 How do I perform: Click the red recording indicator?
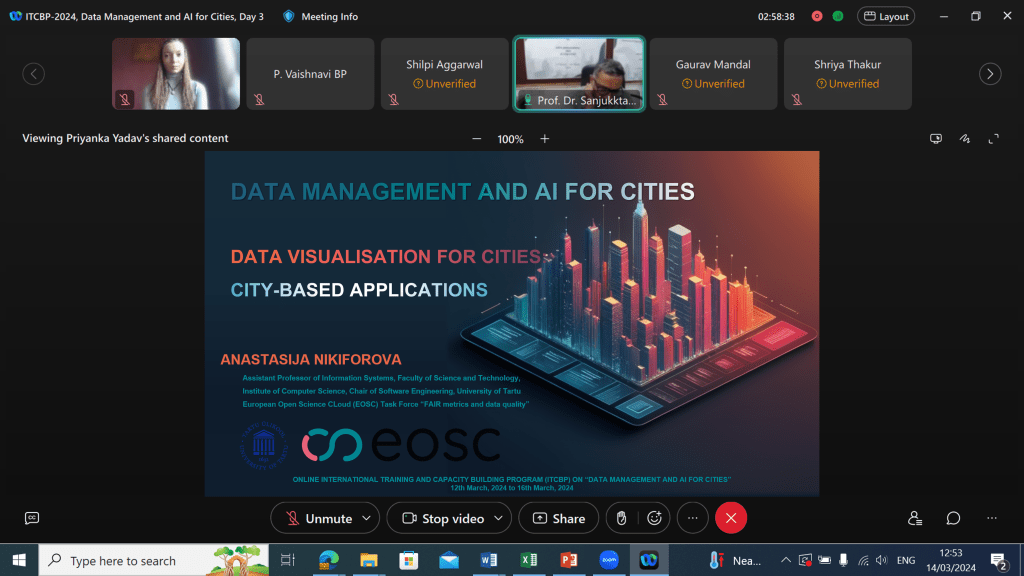(817, 16)
